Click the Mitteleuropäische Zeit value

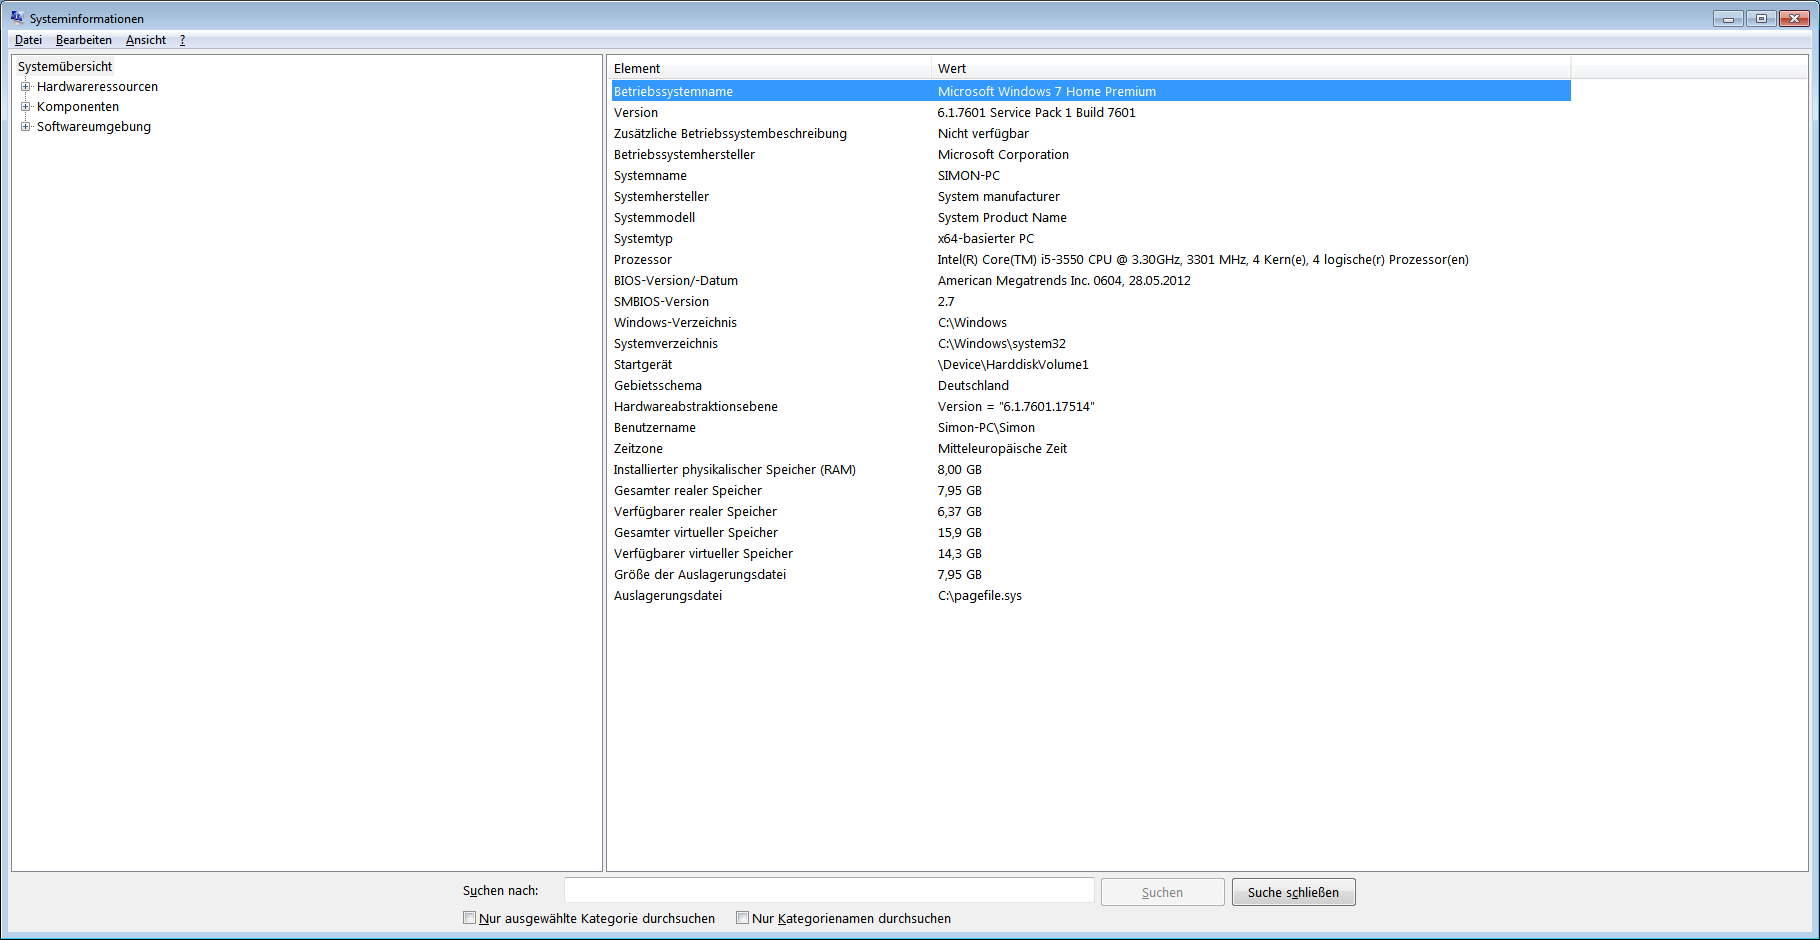[x=1002, y=448]
